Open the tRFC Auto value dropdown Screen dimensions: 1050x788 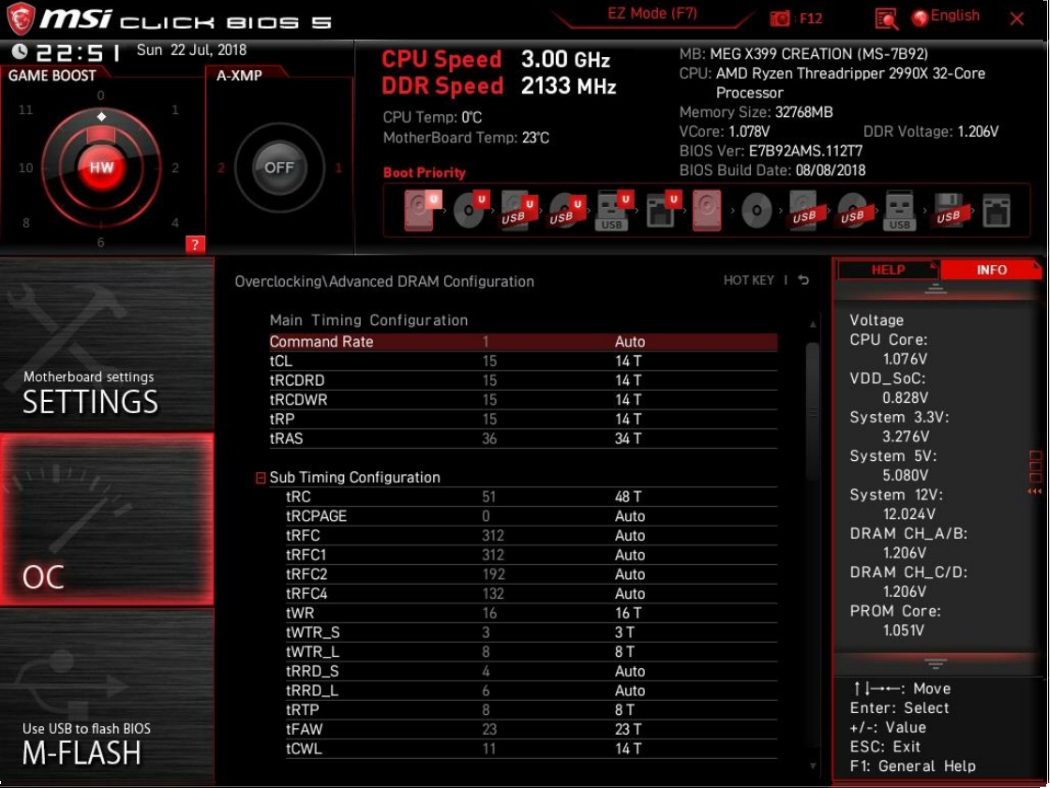tap(630, 536)
